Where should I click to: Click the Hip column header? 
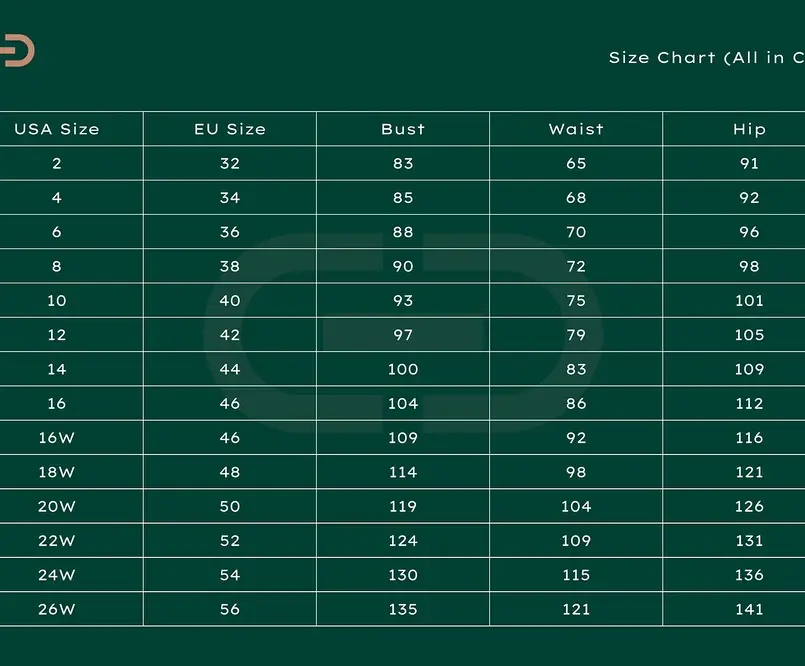pyautogui.click(x=734, y=129)
